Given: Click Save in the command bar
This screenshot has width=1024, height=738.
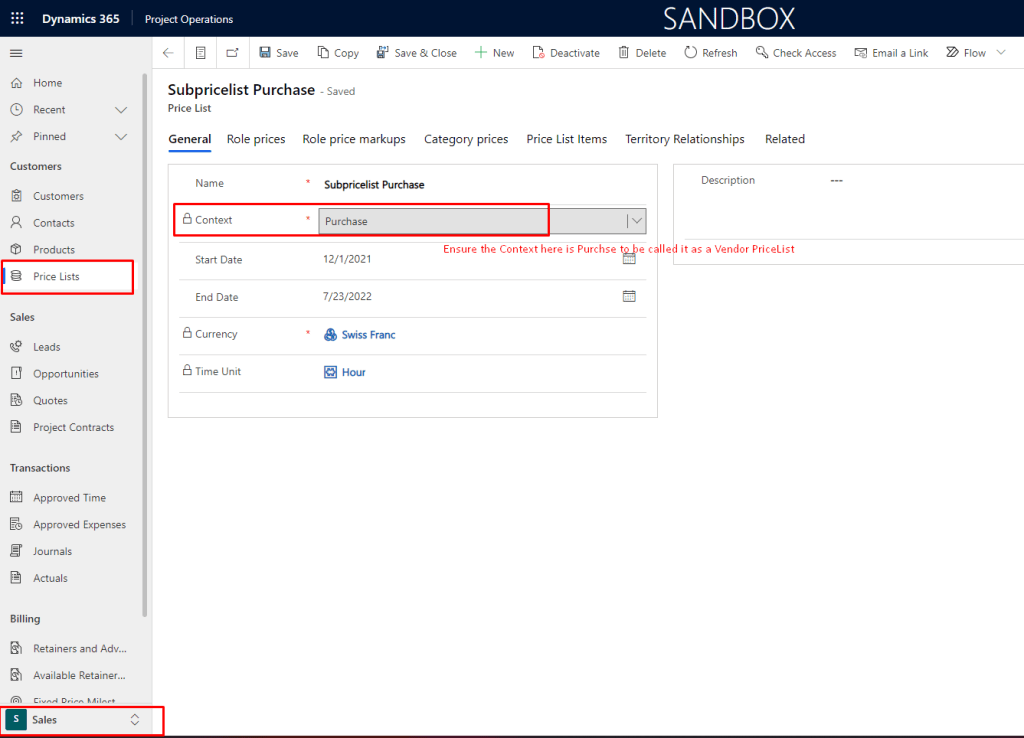Looking at the screenshot, I should pos(278,53).
